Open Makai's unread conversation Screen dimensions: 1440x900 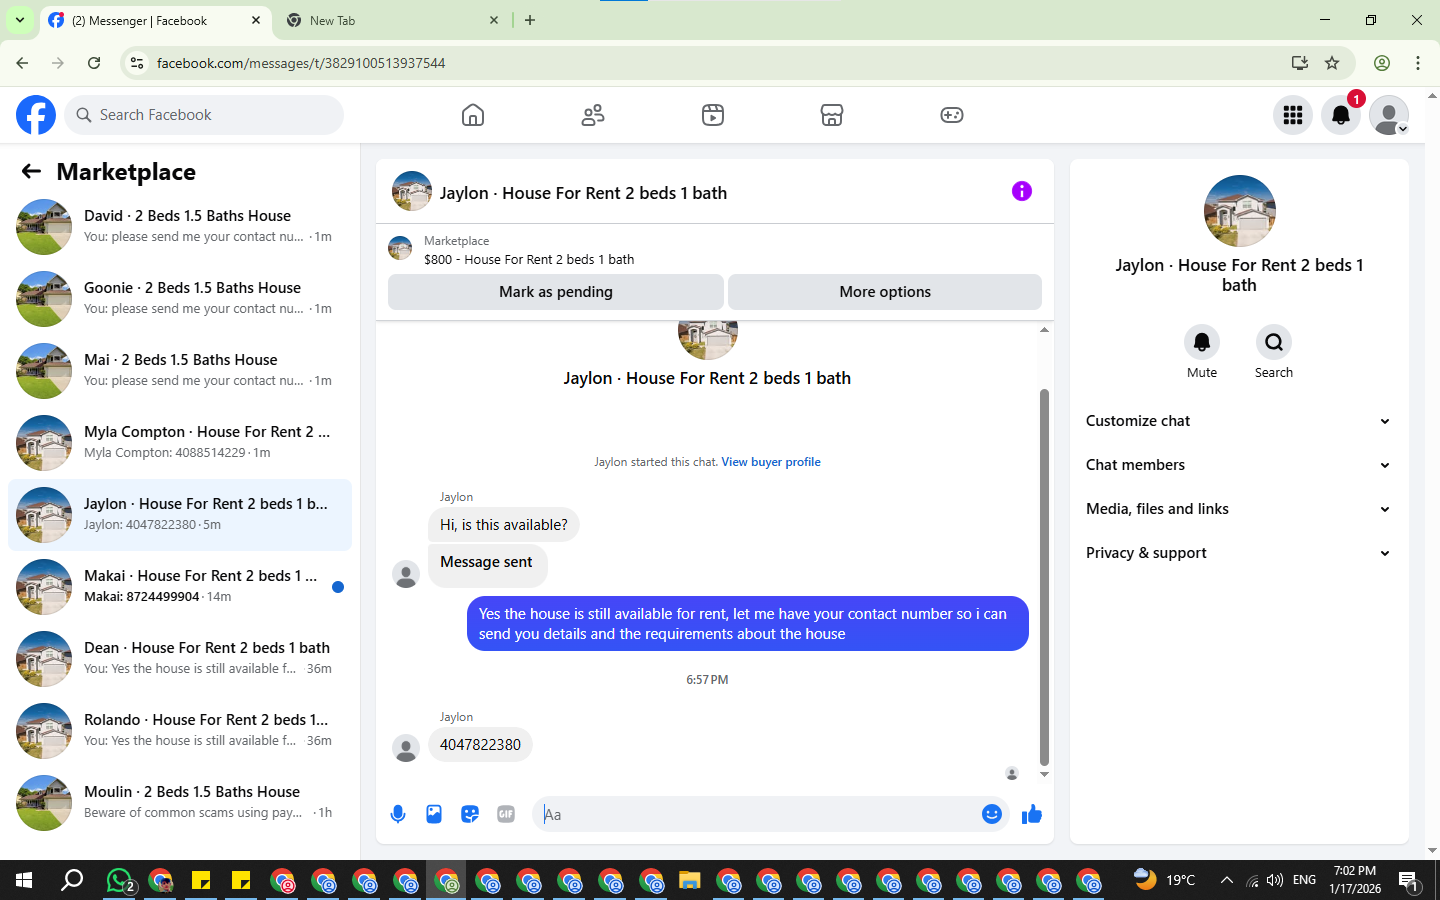coord(180,587)
